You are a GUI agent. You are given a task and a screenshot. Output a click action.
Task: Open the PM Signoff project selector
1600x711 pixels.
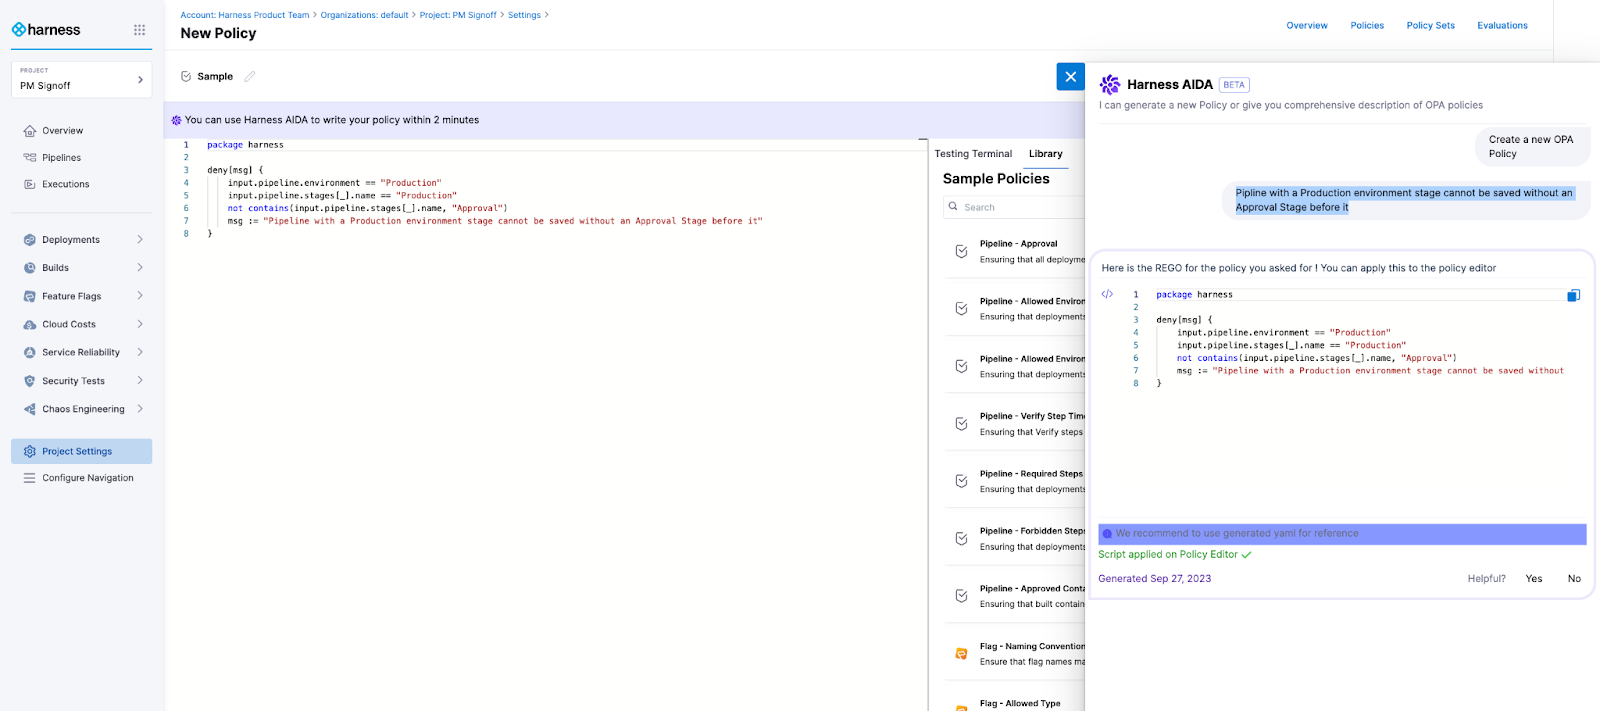pos(81,80)
